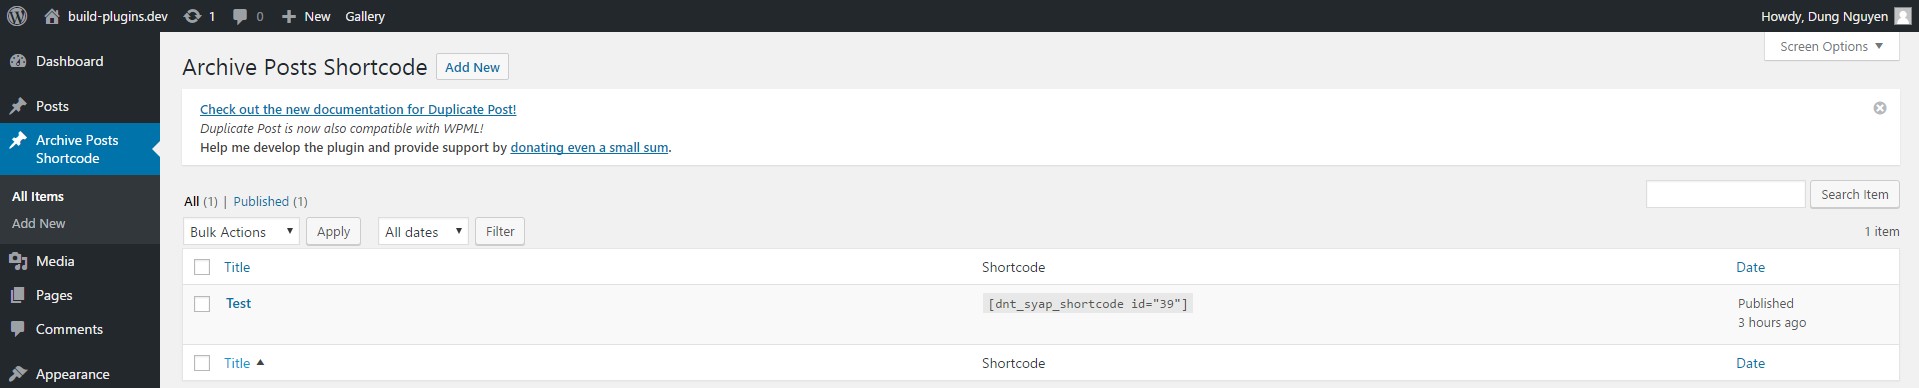Click Appearance brush icon in sidebar
The image size is (1919, 388).
pyautogui.click(x=18, y=374)
